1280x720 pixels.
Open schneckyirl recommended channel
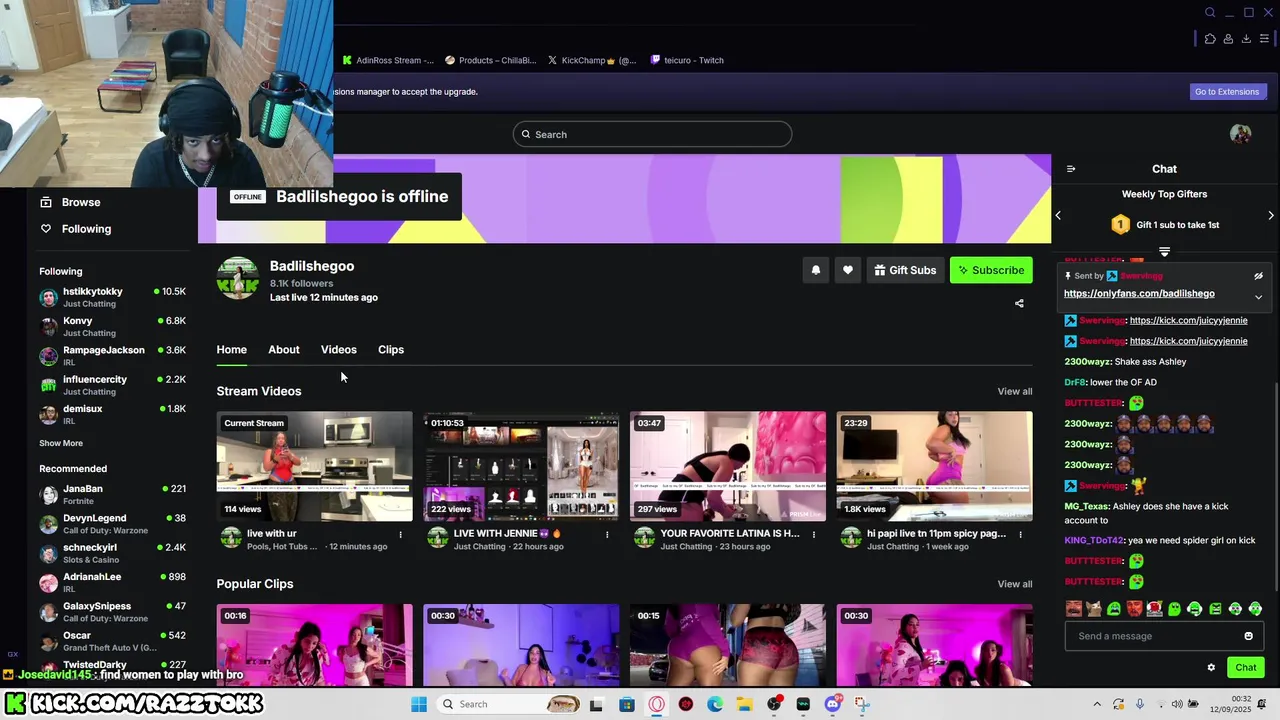tap(112, 553)
